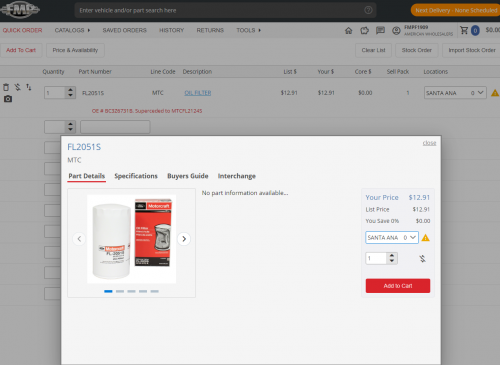The height and width of the screenshot is (365, 500).
Task: Click the camera icon for FL2051S row
Action: [8, 99]
